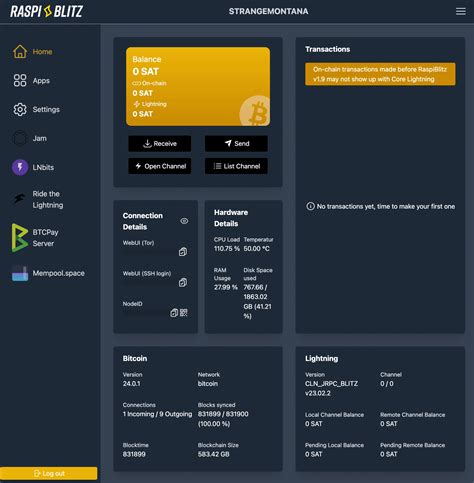The width and height of the screenshot is (474, 483).
Task: Copy the NodeID value
Action: click(x=174, y=313)
